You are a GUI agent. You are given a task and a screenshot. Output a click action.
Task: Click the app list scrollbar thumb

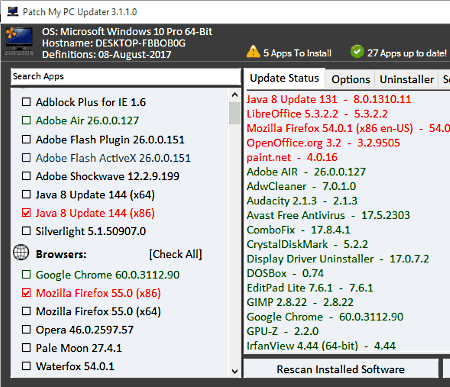coord(235,113)
